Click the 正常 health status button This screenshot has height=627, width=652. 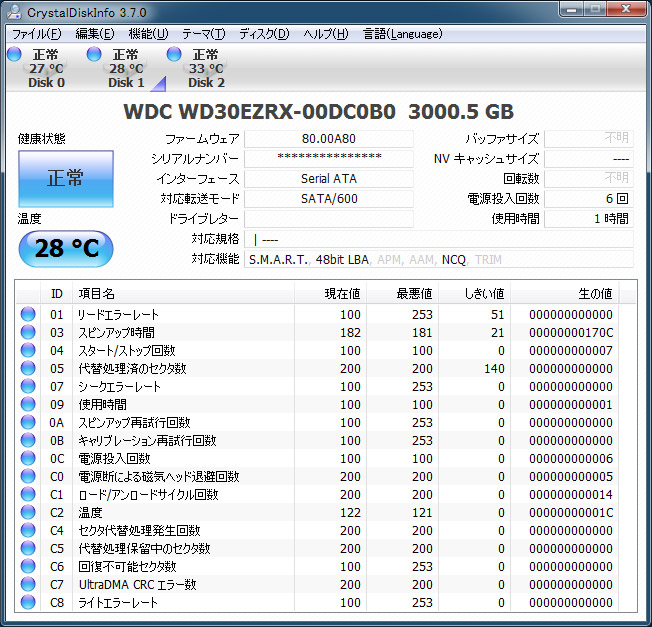tap(66, 179)
